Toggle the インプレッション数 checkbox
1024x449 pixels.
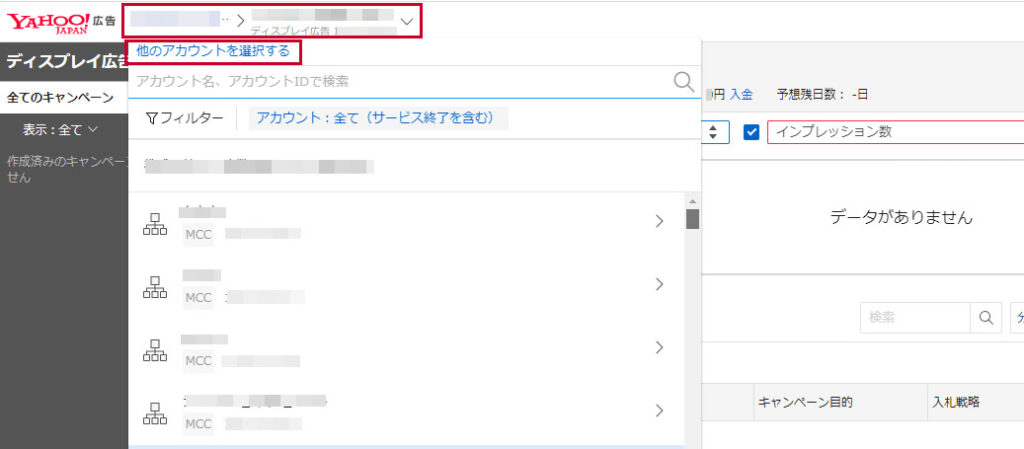pyautogui.click(x=752, y=132)
